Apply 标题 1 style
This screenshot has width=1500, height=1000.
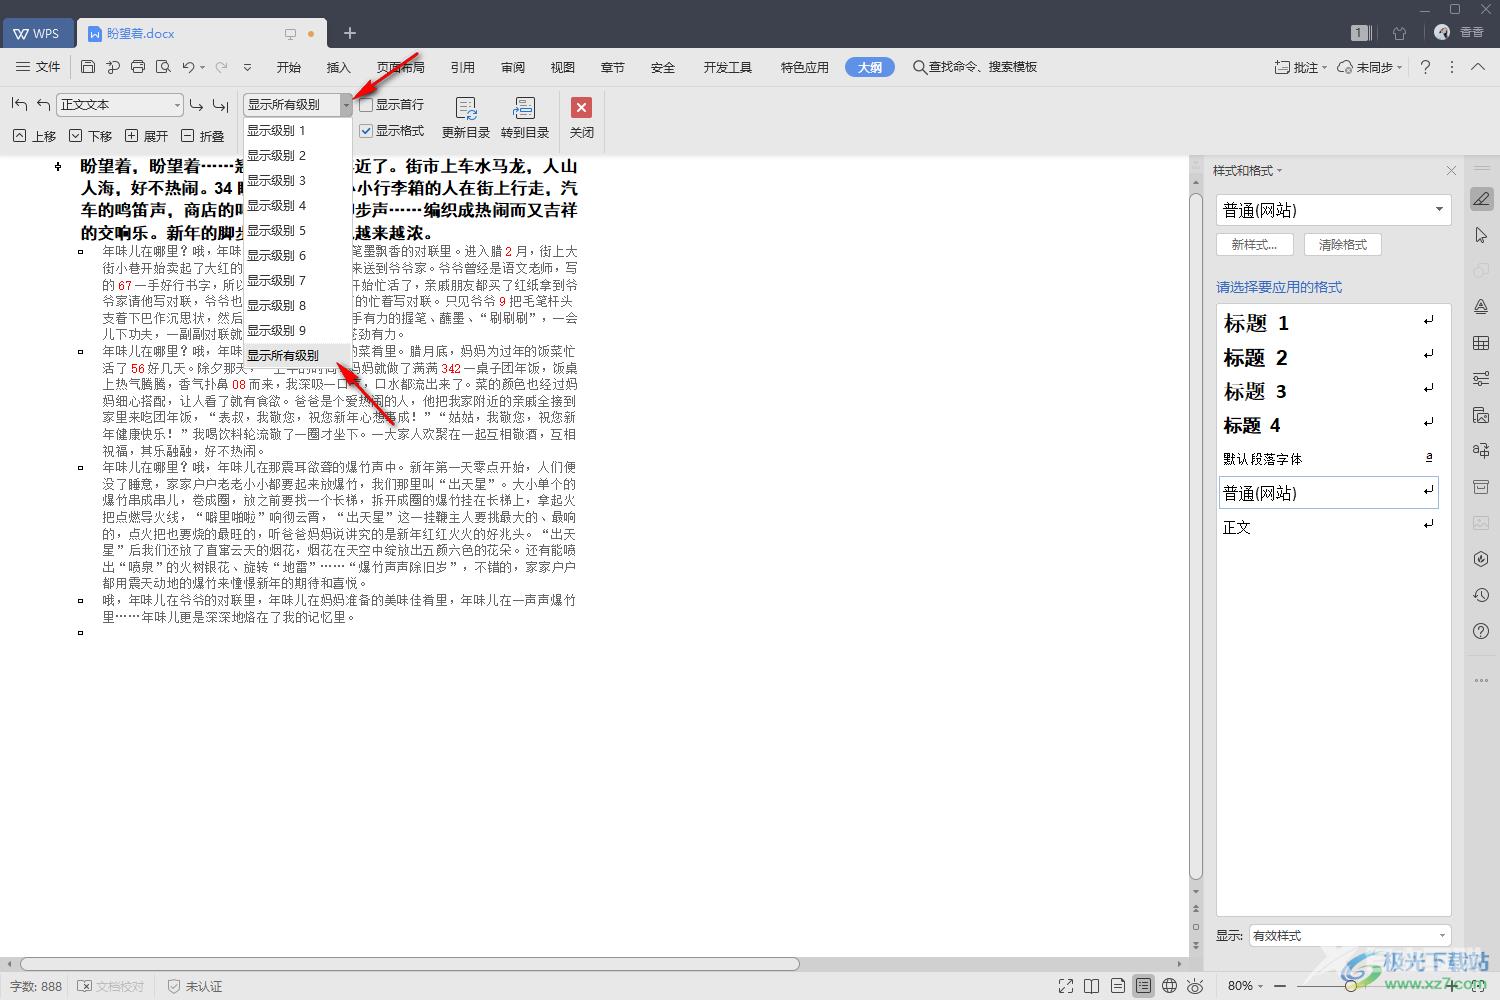1329,323
